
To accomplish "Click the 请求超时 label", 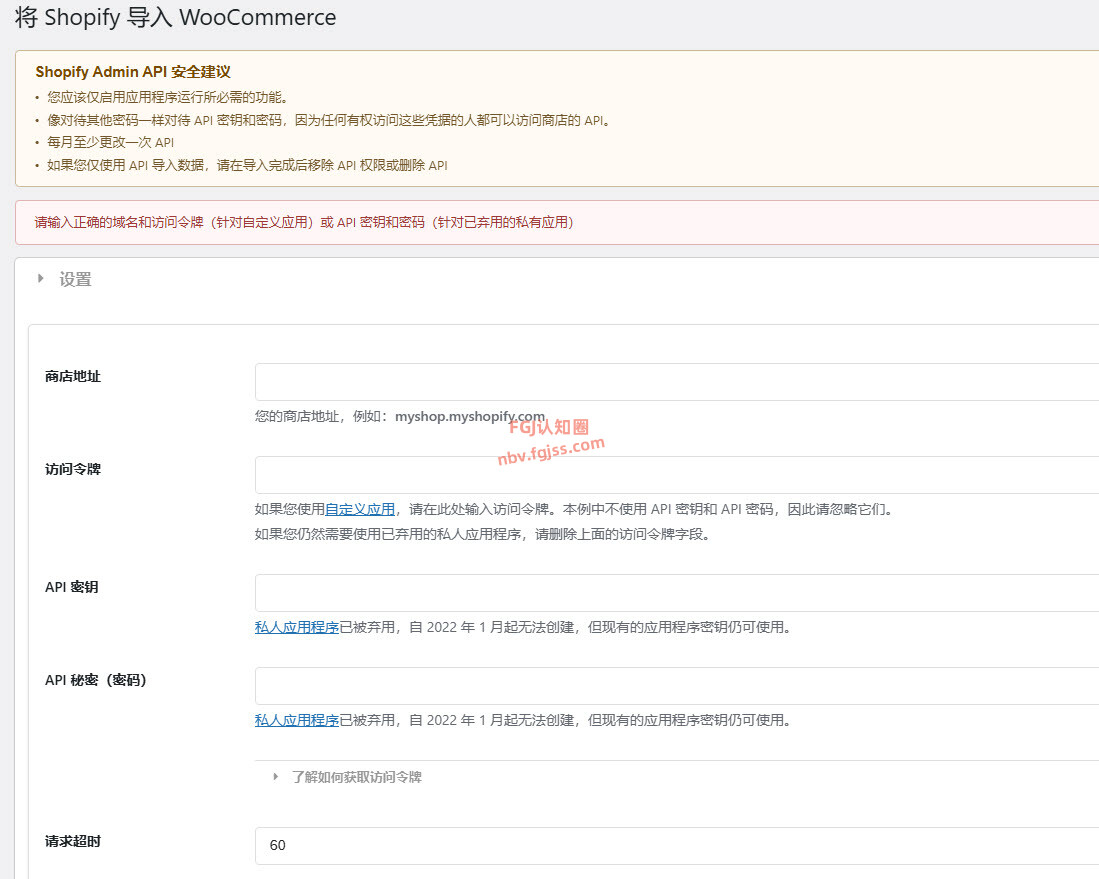I will (73, 841).
